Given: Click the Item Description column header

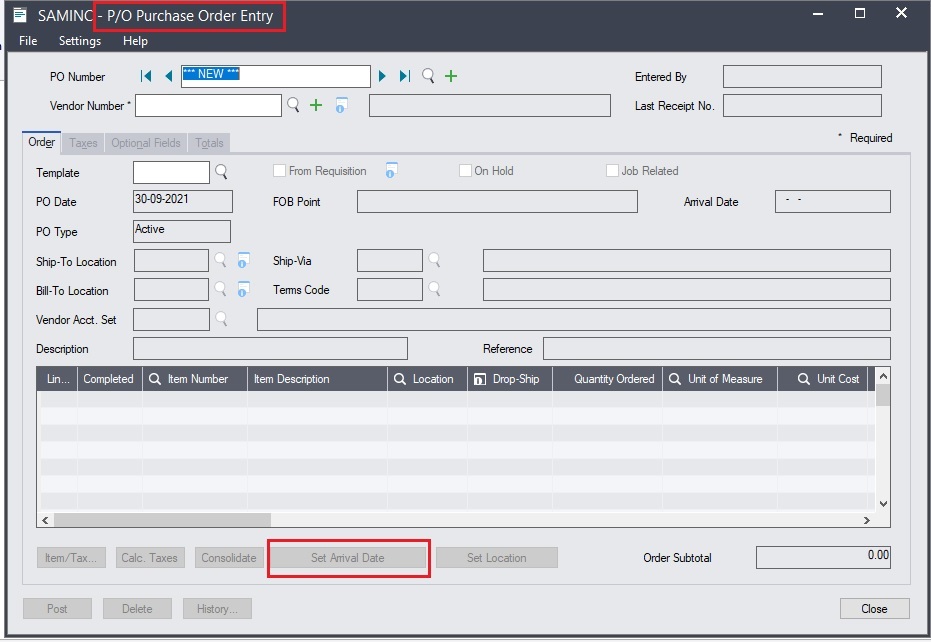Looking at the screenshot, I should tap(317, 379).
